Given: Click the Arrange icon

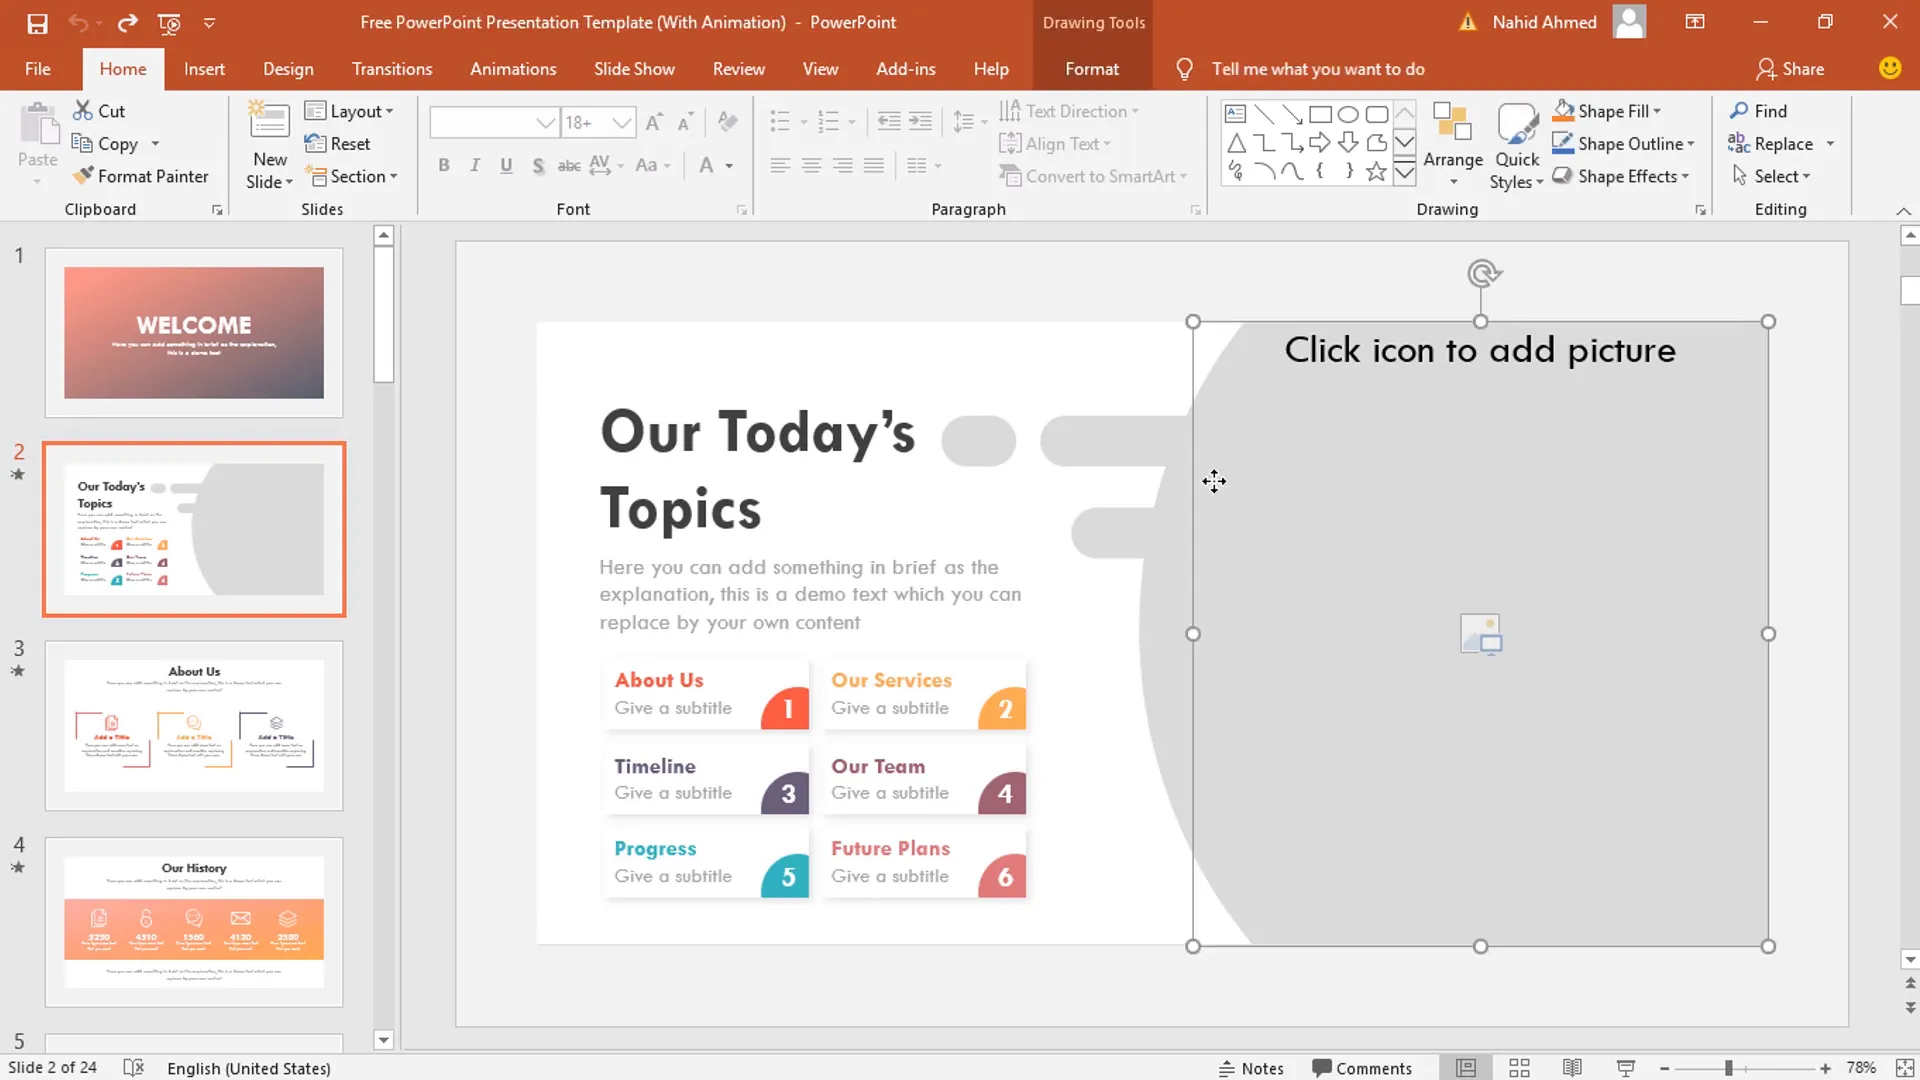Looking at the screenshot, I should (1452, 123).
